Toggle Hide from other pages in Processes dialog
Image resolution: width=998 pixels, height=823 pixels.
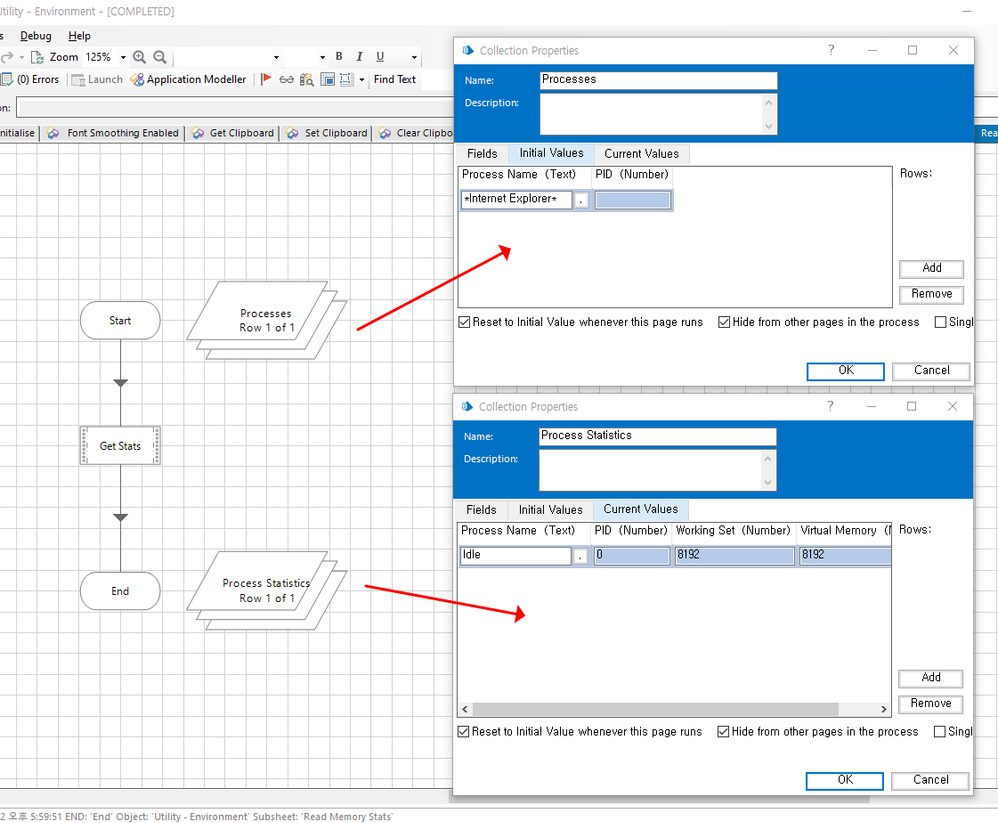[x=724, y=323]
